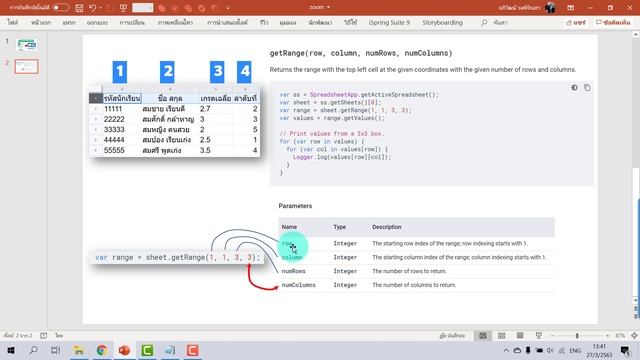Image resolution: width=640 pixels, height=360 pixels.
Task: Switch to the Transitions ribbon tab
Action: [x=132, y=22]
